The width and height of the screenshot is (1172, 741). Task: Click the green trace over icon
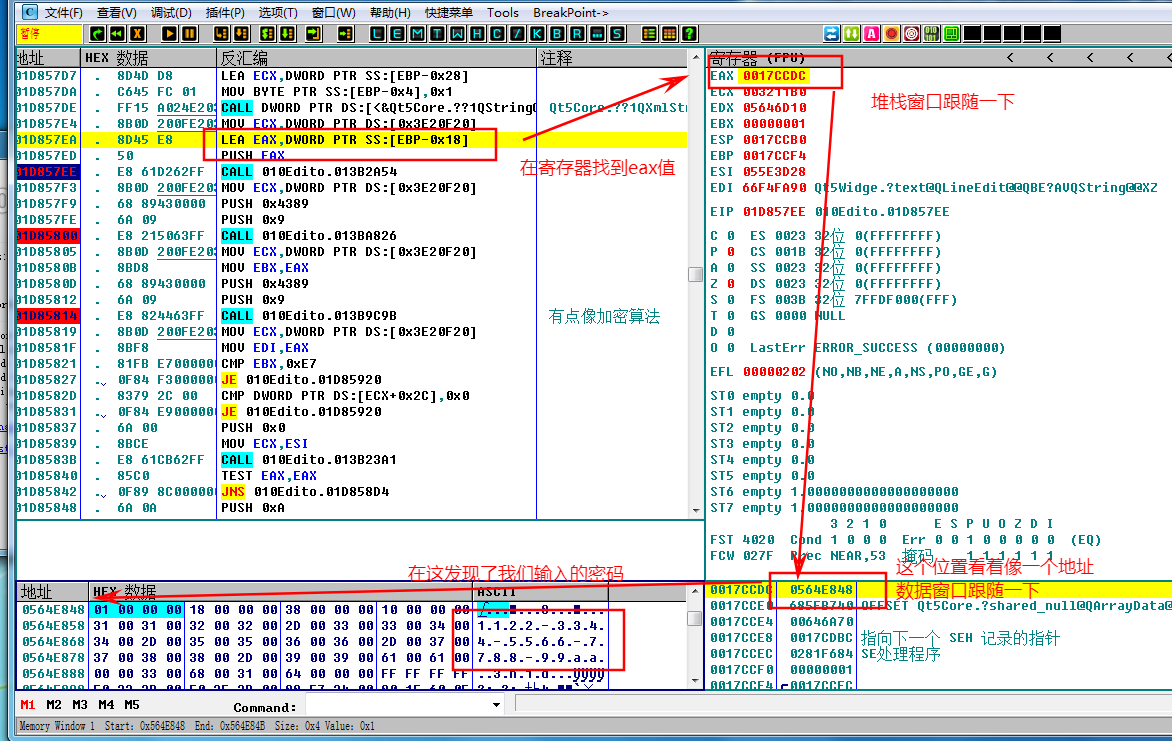pyautogui.click(x=288, y=34)
